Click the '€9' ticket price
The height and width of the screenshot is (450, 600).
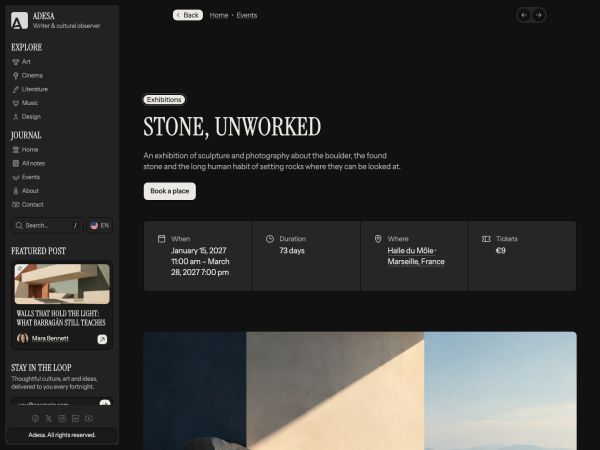click(x=501, y=251)
